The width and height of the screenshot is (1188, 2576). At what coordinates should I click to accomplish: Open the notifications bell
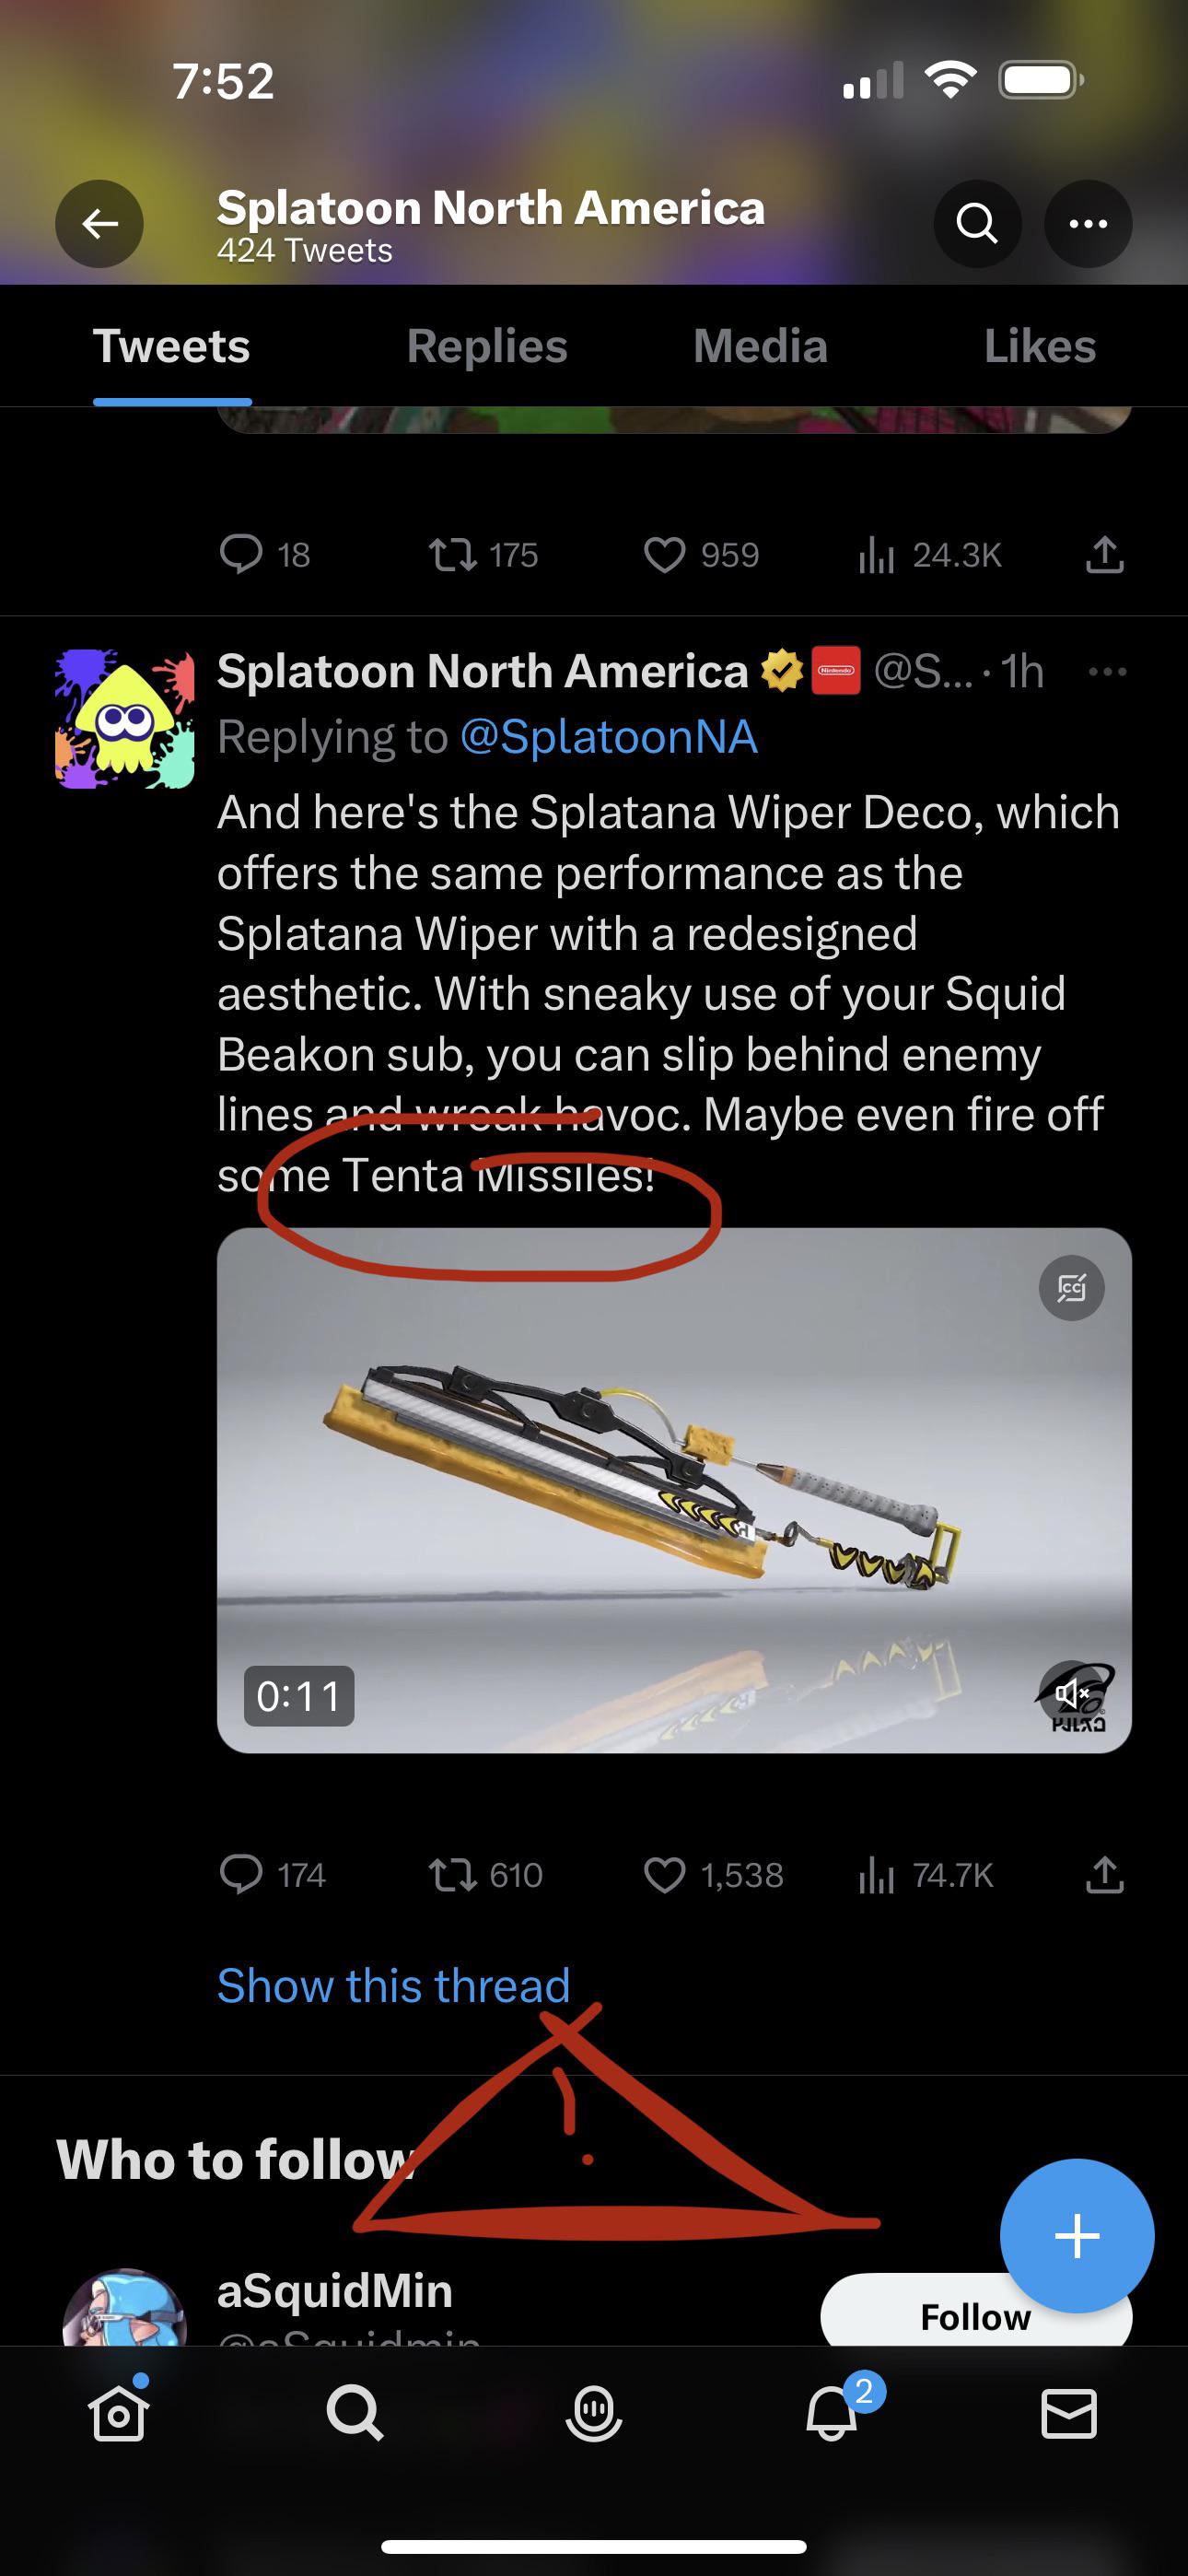coord(832,2414)
